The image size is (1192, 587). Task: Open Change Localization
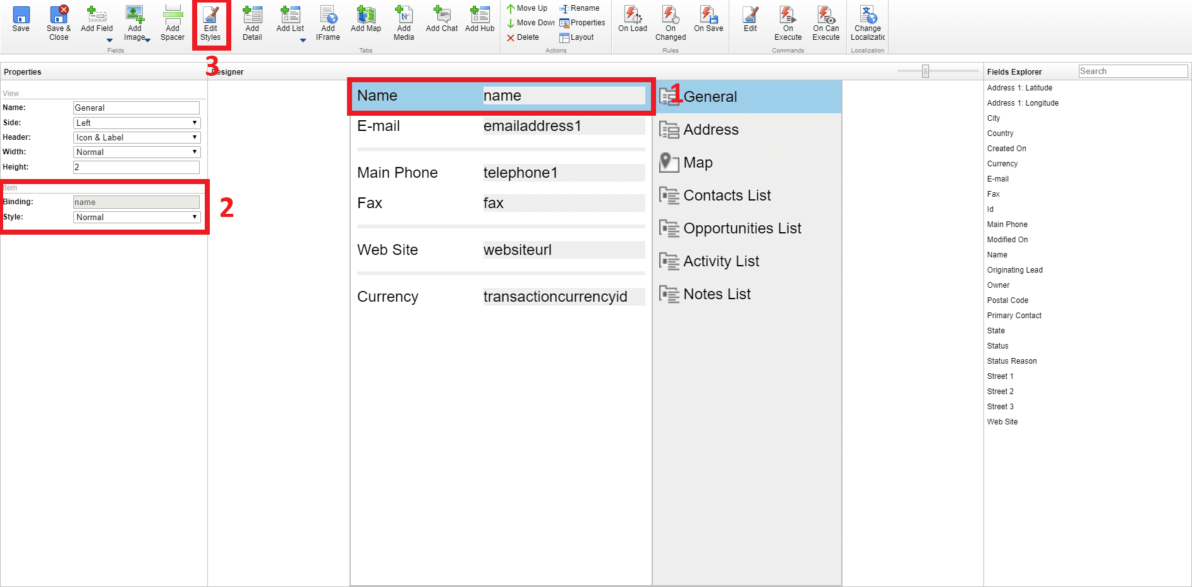[867, 20]
